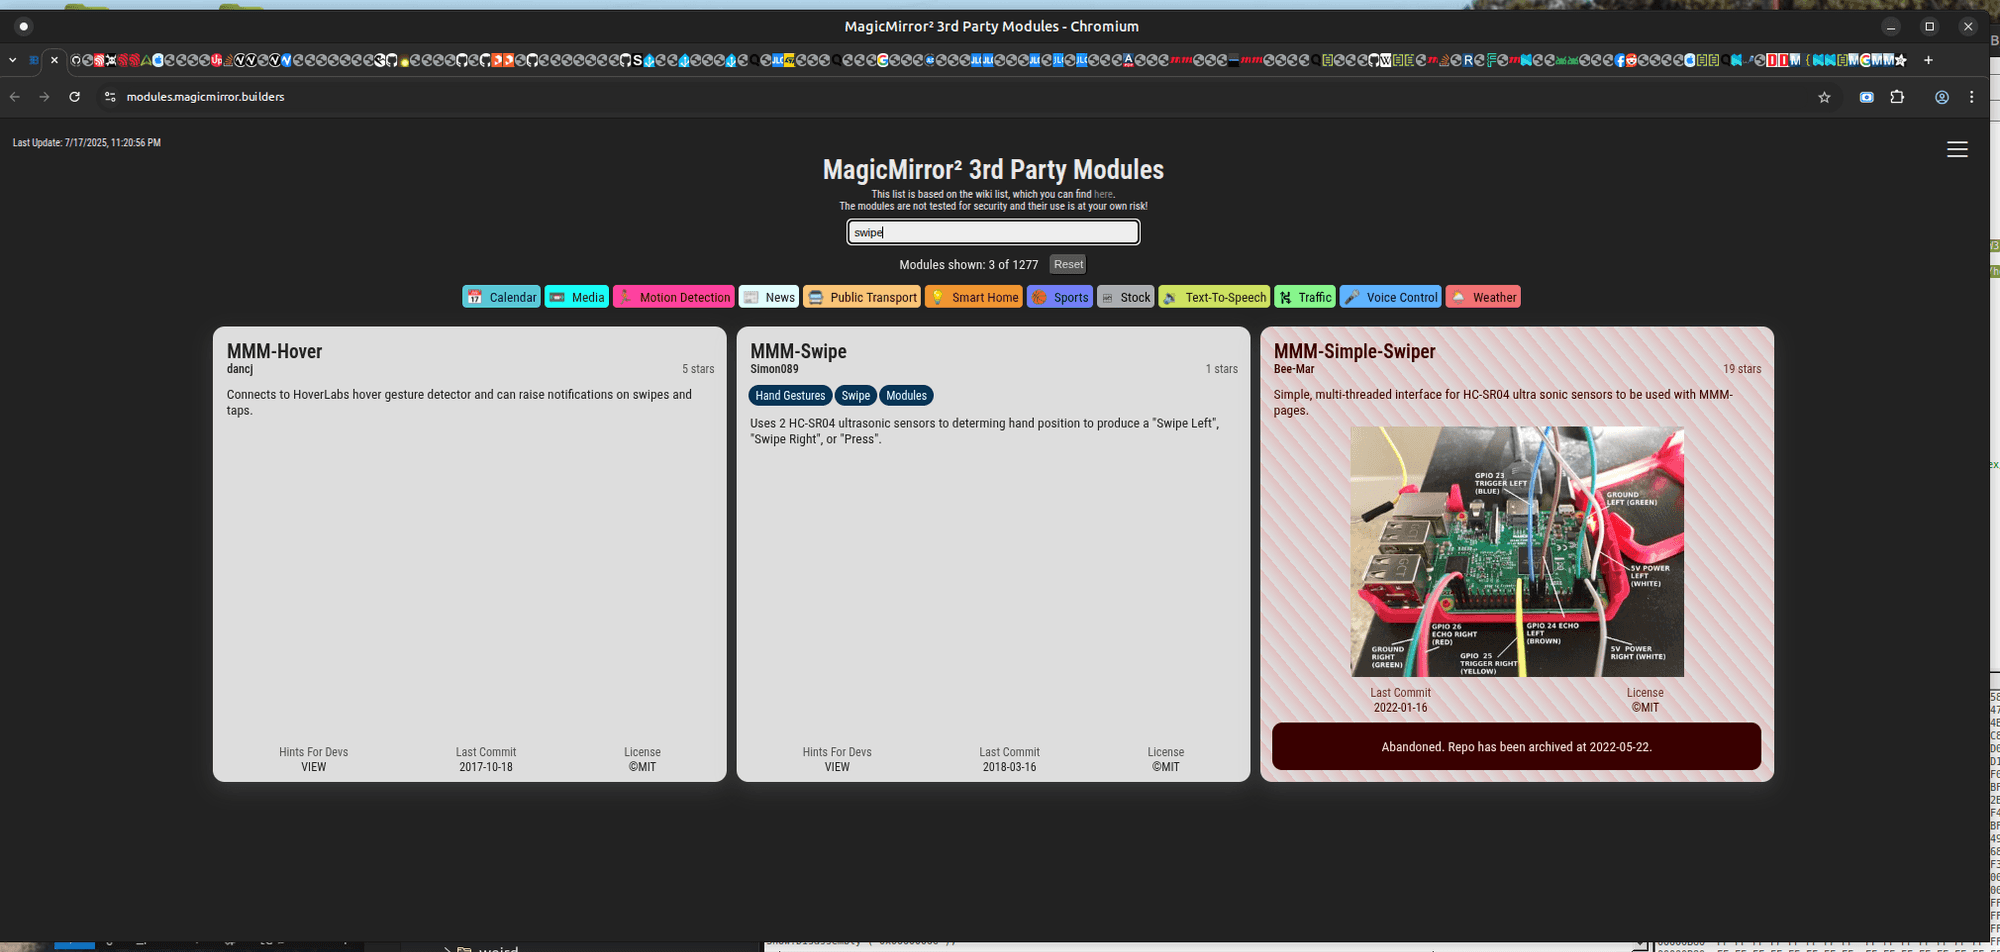Filter by Media category
The height and width of the screenshot is (952, 2000).
pyautogui.click(x=576, y=297)
